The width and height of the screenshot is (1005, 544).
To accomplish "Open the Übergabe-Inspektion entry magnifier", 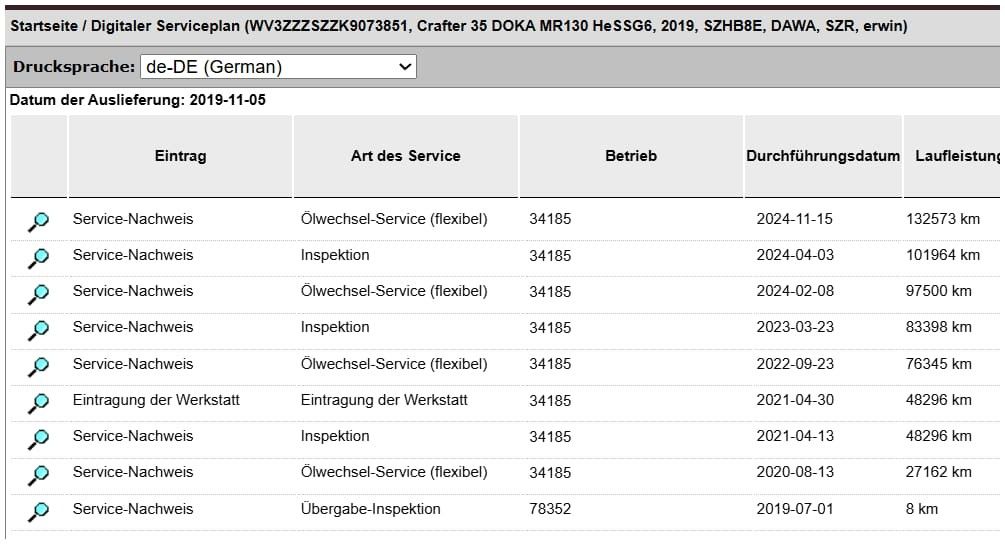I will (38, 511).
